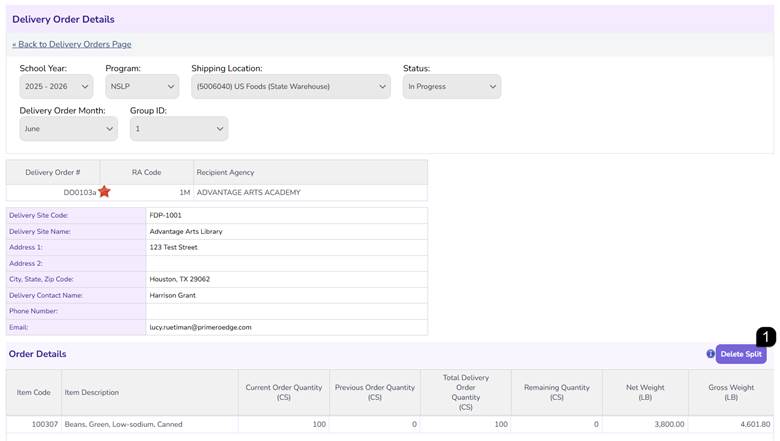The image size is (780, 441).
Task: Click the info icon beside Delete Split
Action: click(710, 354)
